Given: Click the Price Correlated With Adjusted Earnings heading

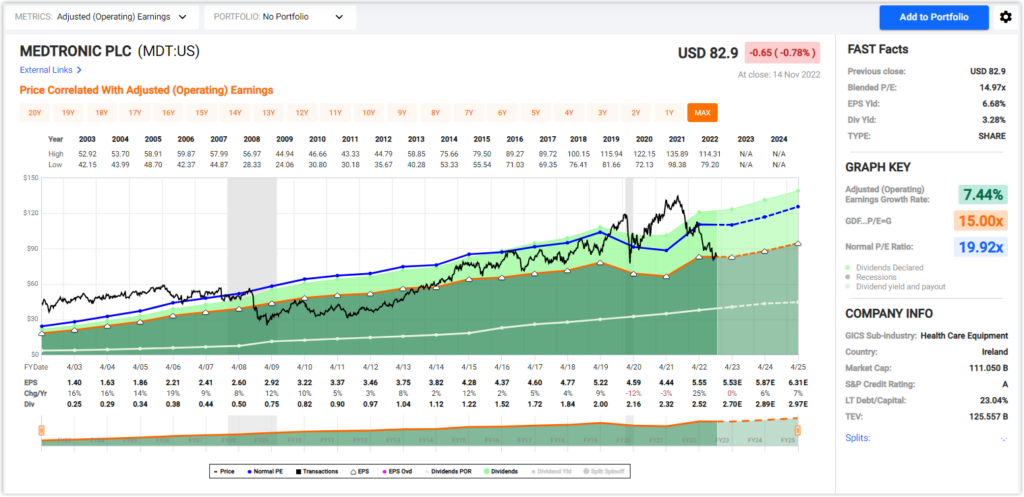Looking at the screenshot, I should (x=146, y=90).
